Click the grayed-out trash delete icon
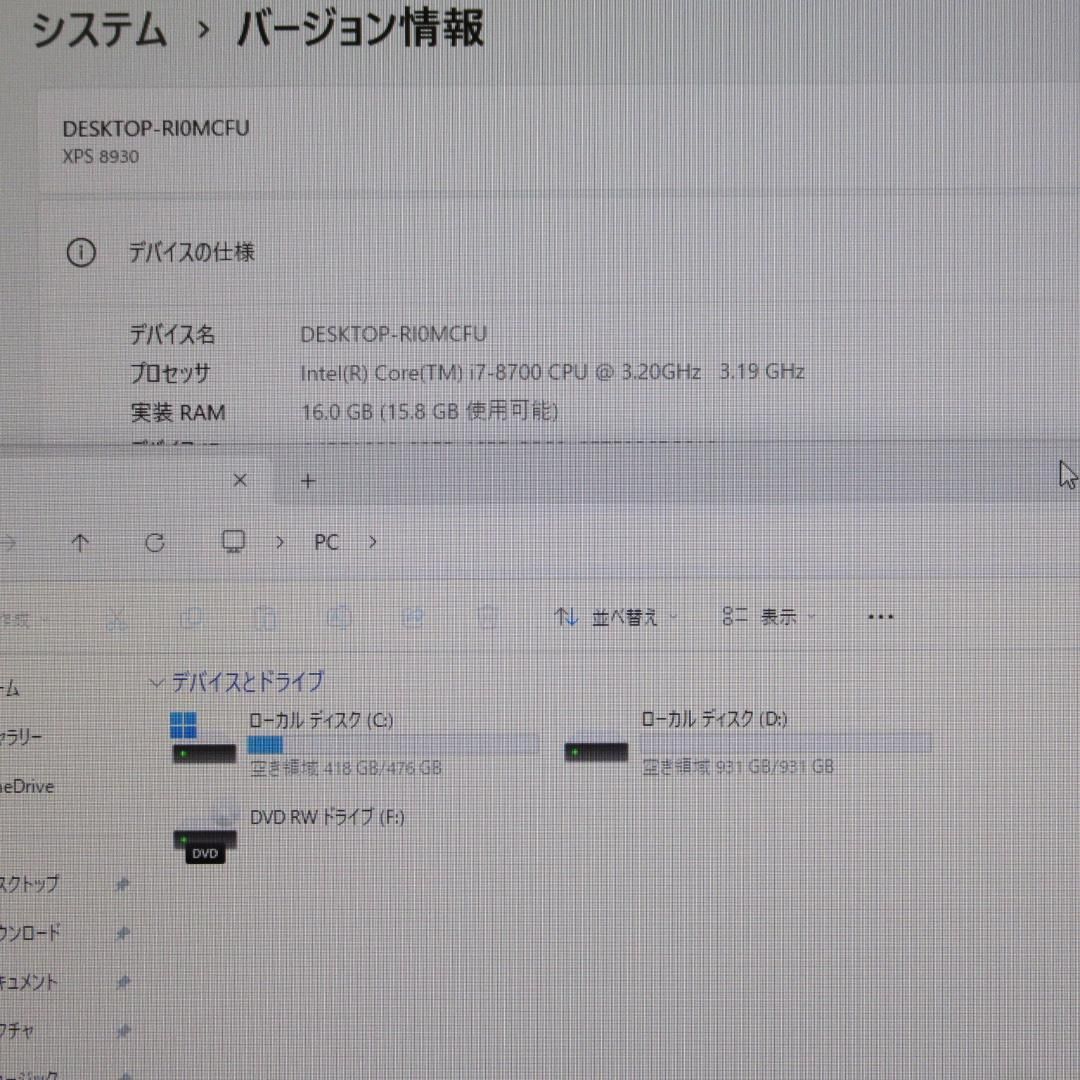1080x1080 pixels. tap(487, 618)
